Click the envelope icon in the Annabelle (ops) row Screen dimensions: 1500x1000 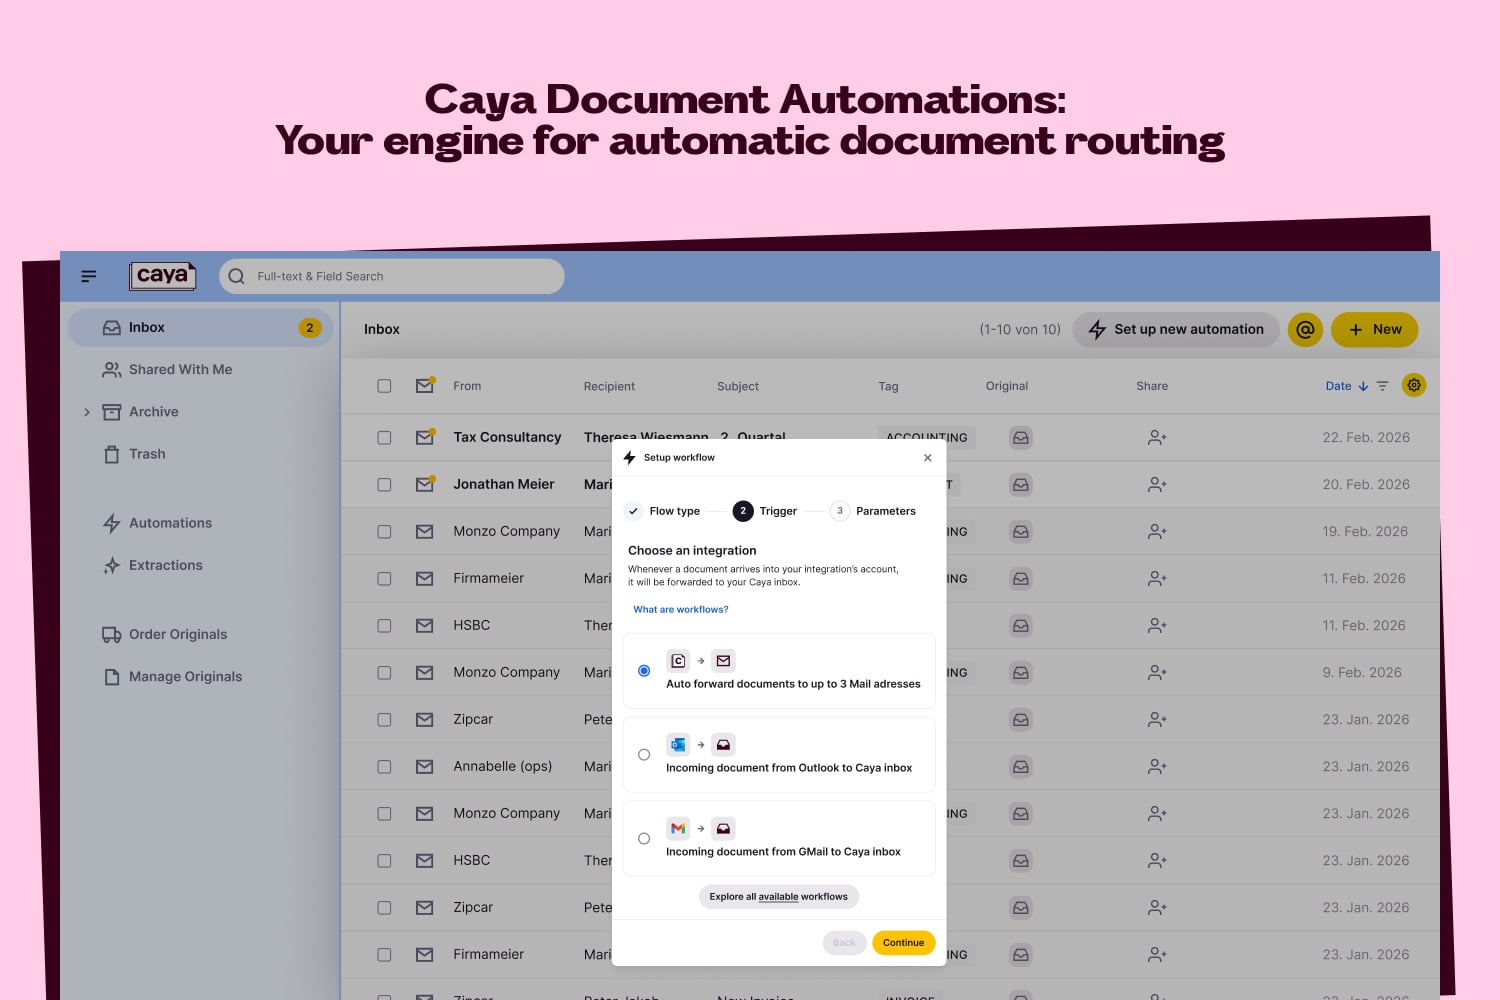click(x=425, y=767)
